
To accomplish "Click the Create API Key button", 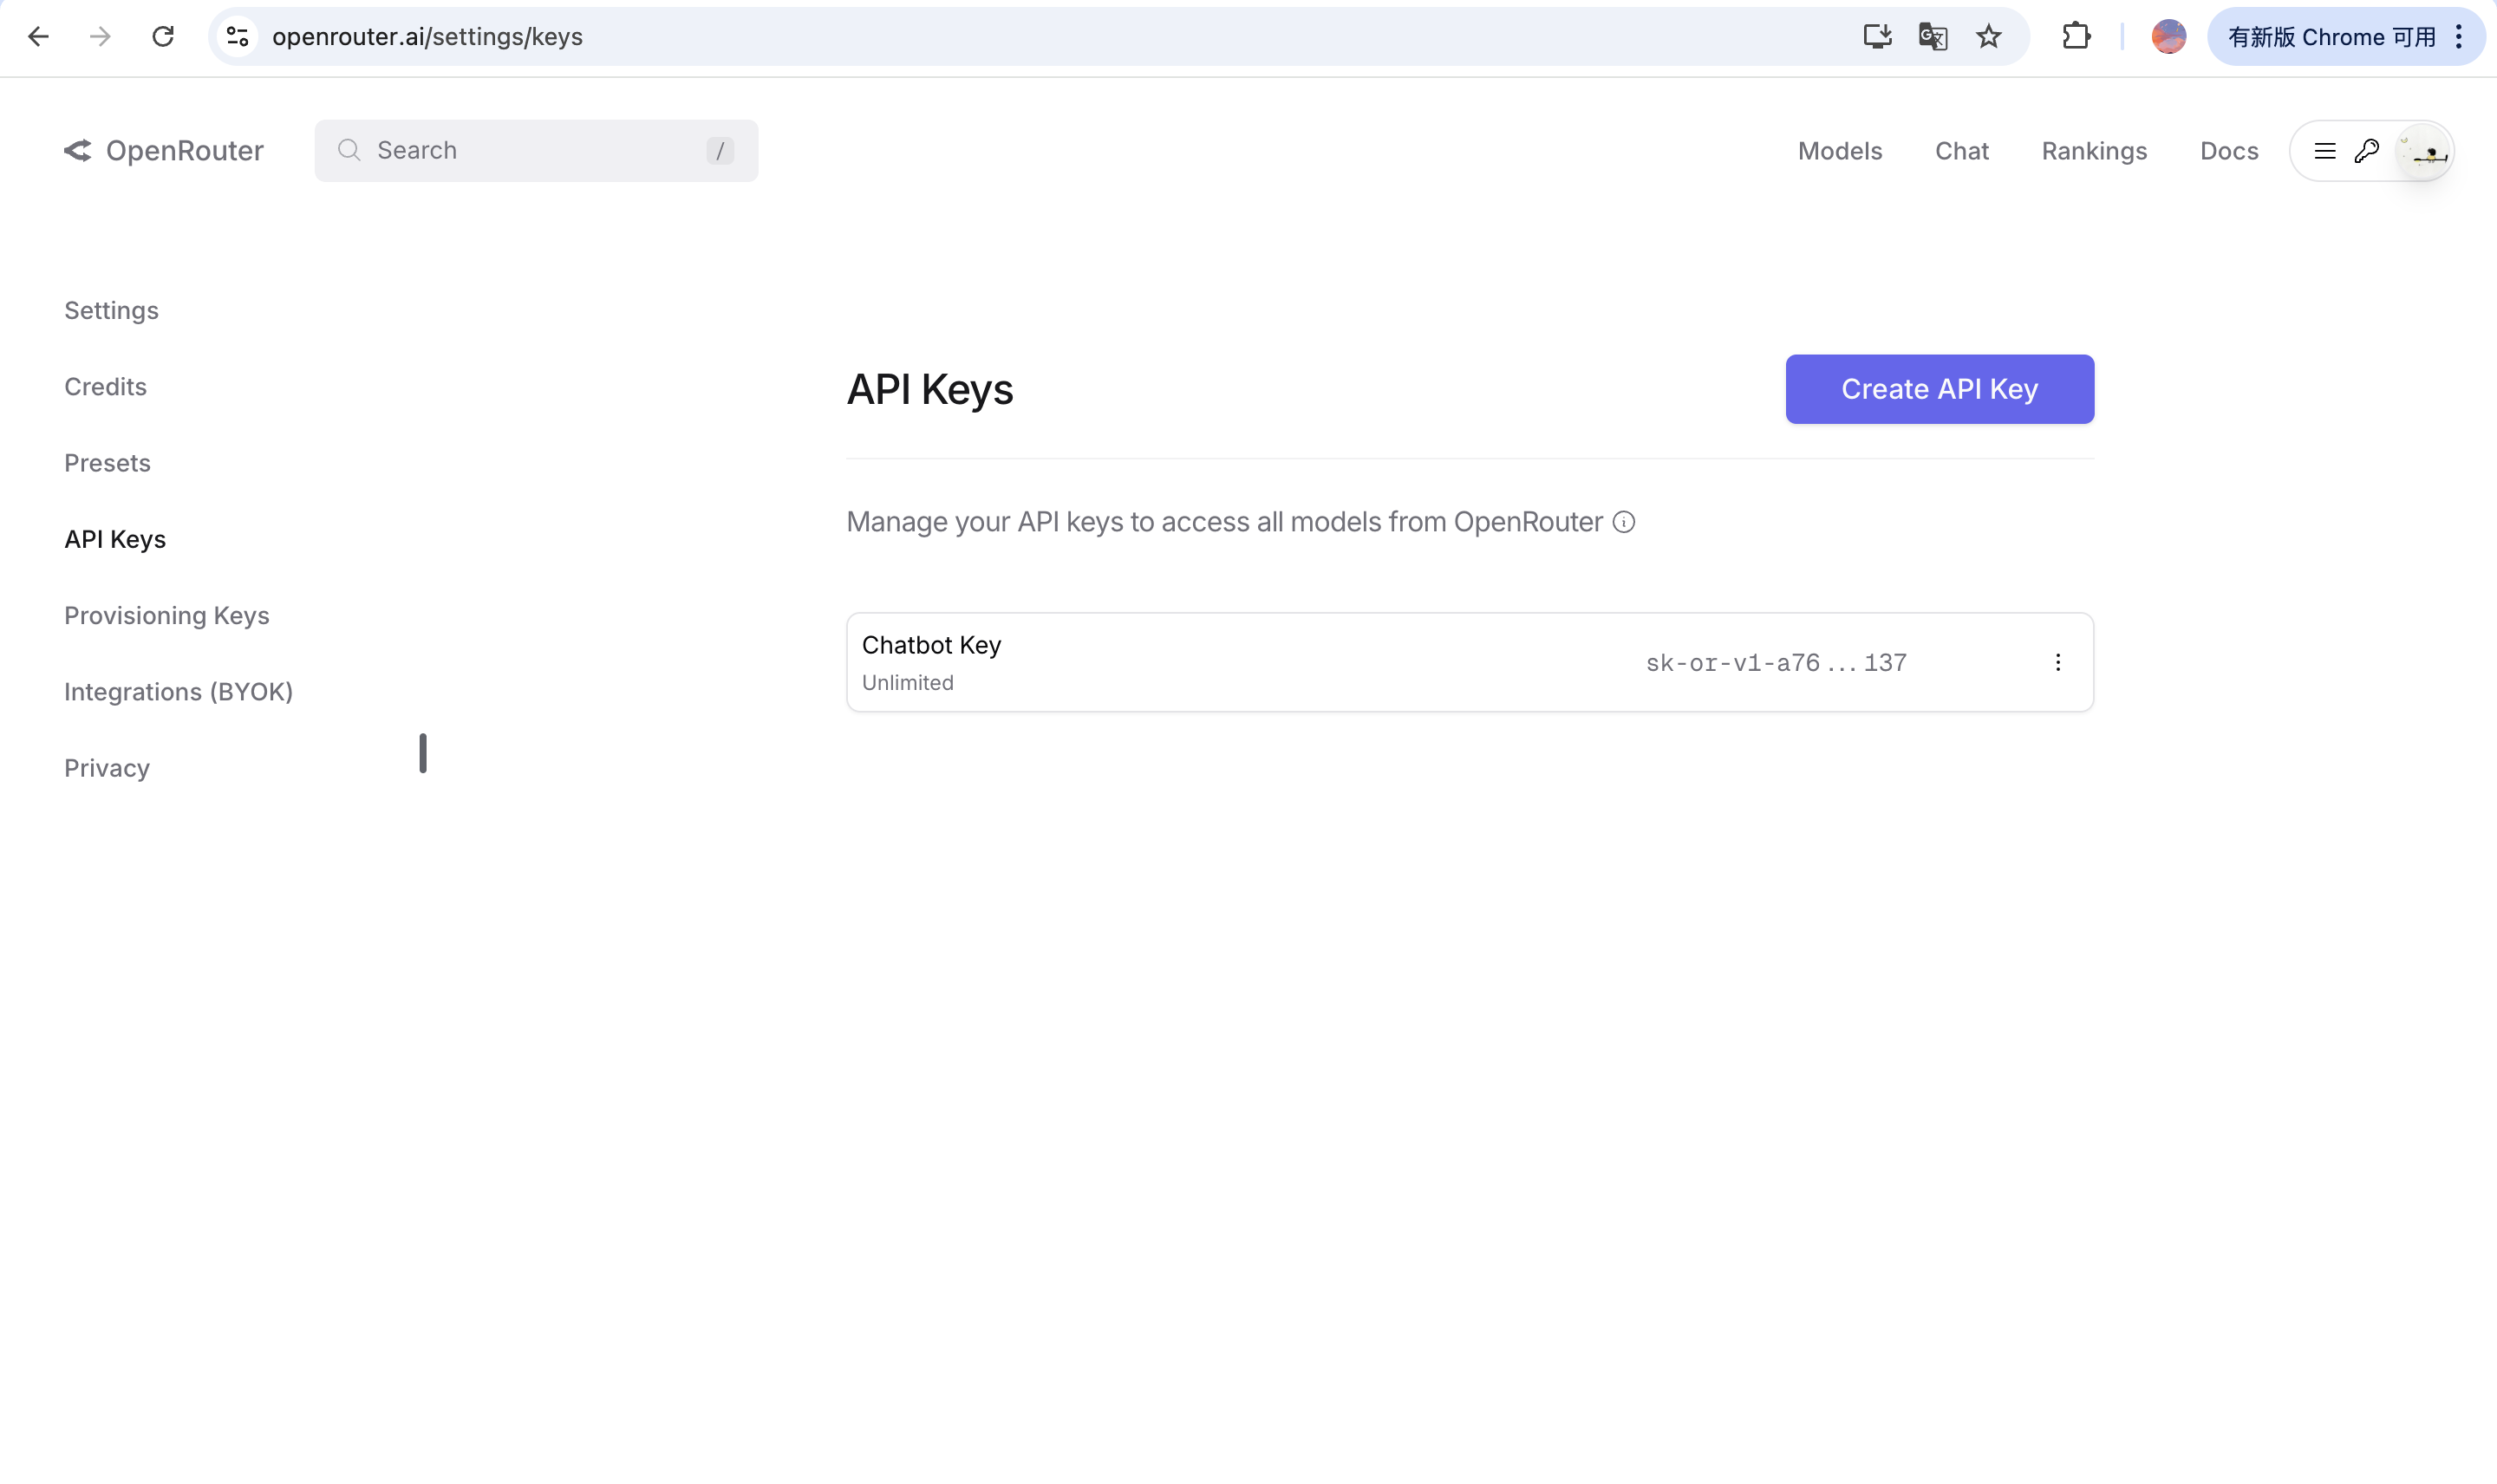I will (x=1938, y=389).
